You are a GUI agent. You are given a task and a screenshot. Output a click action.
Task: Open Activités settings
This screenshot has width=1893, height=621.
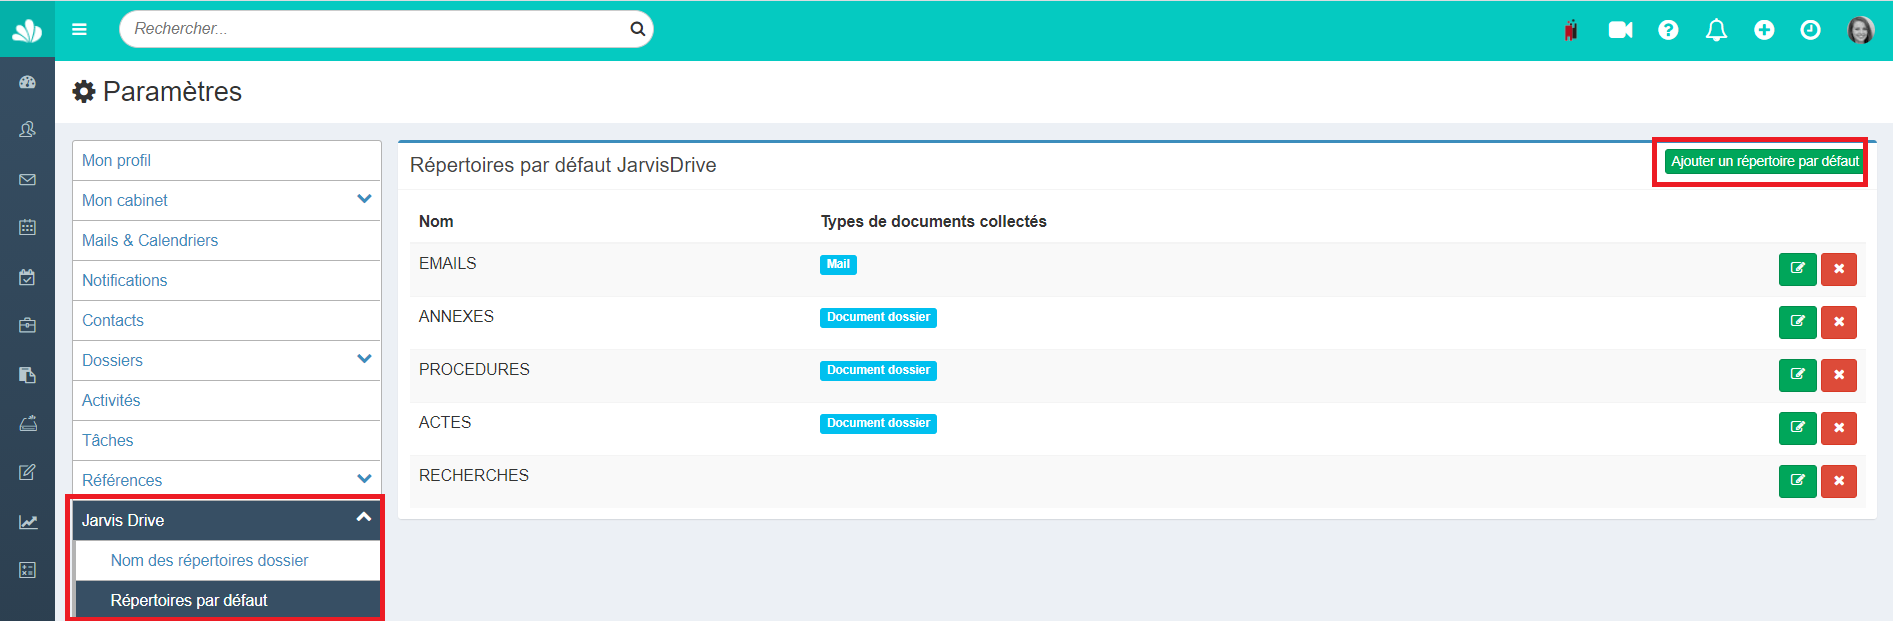227,400
